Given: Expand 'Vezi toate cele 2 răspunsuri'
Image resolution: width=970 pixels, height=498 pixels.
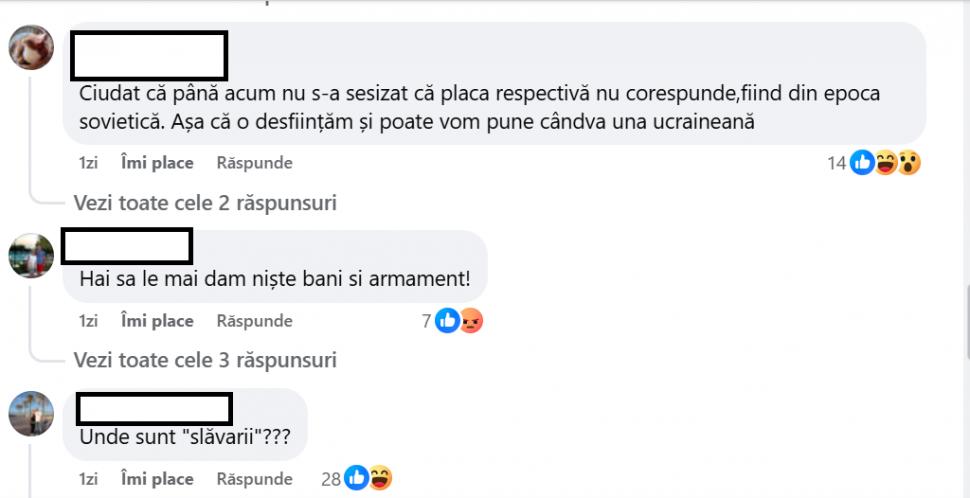Looking at the screenshot, I should [x=205, y=203].
